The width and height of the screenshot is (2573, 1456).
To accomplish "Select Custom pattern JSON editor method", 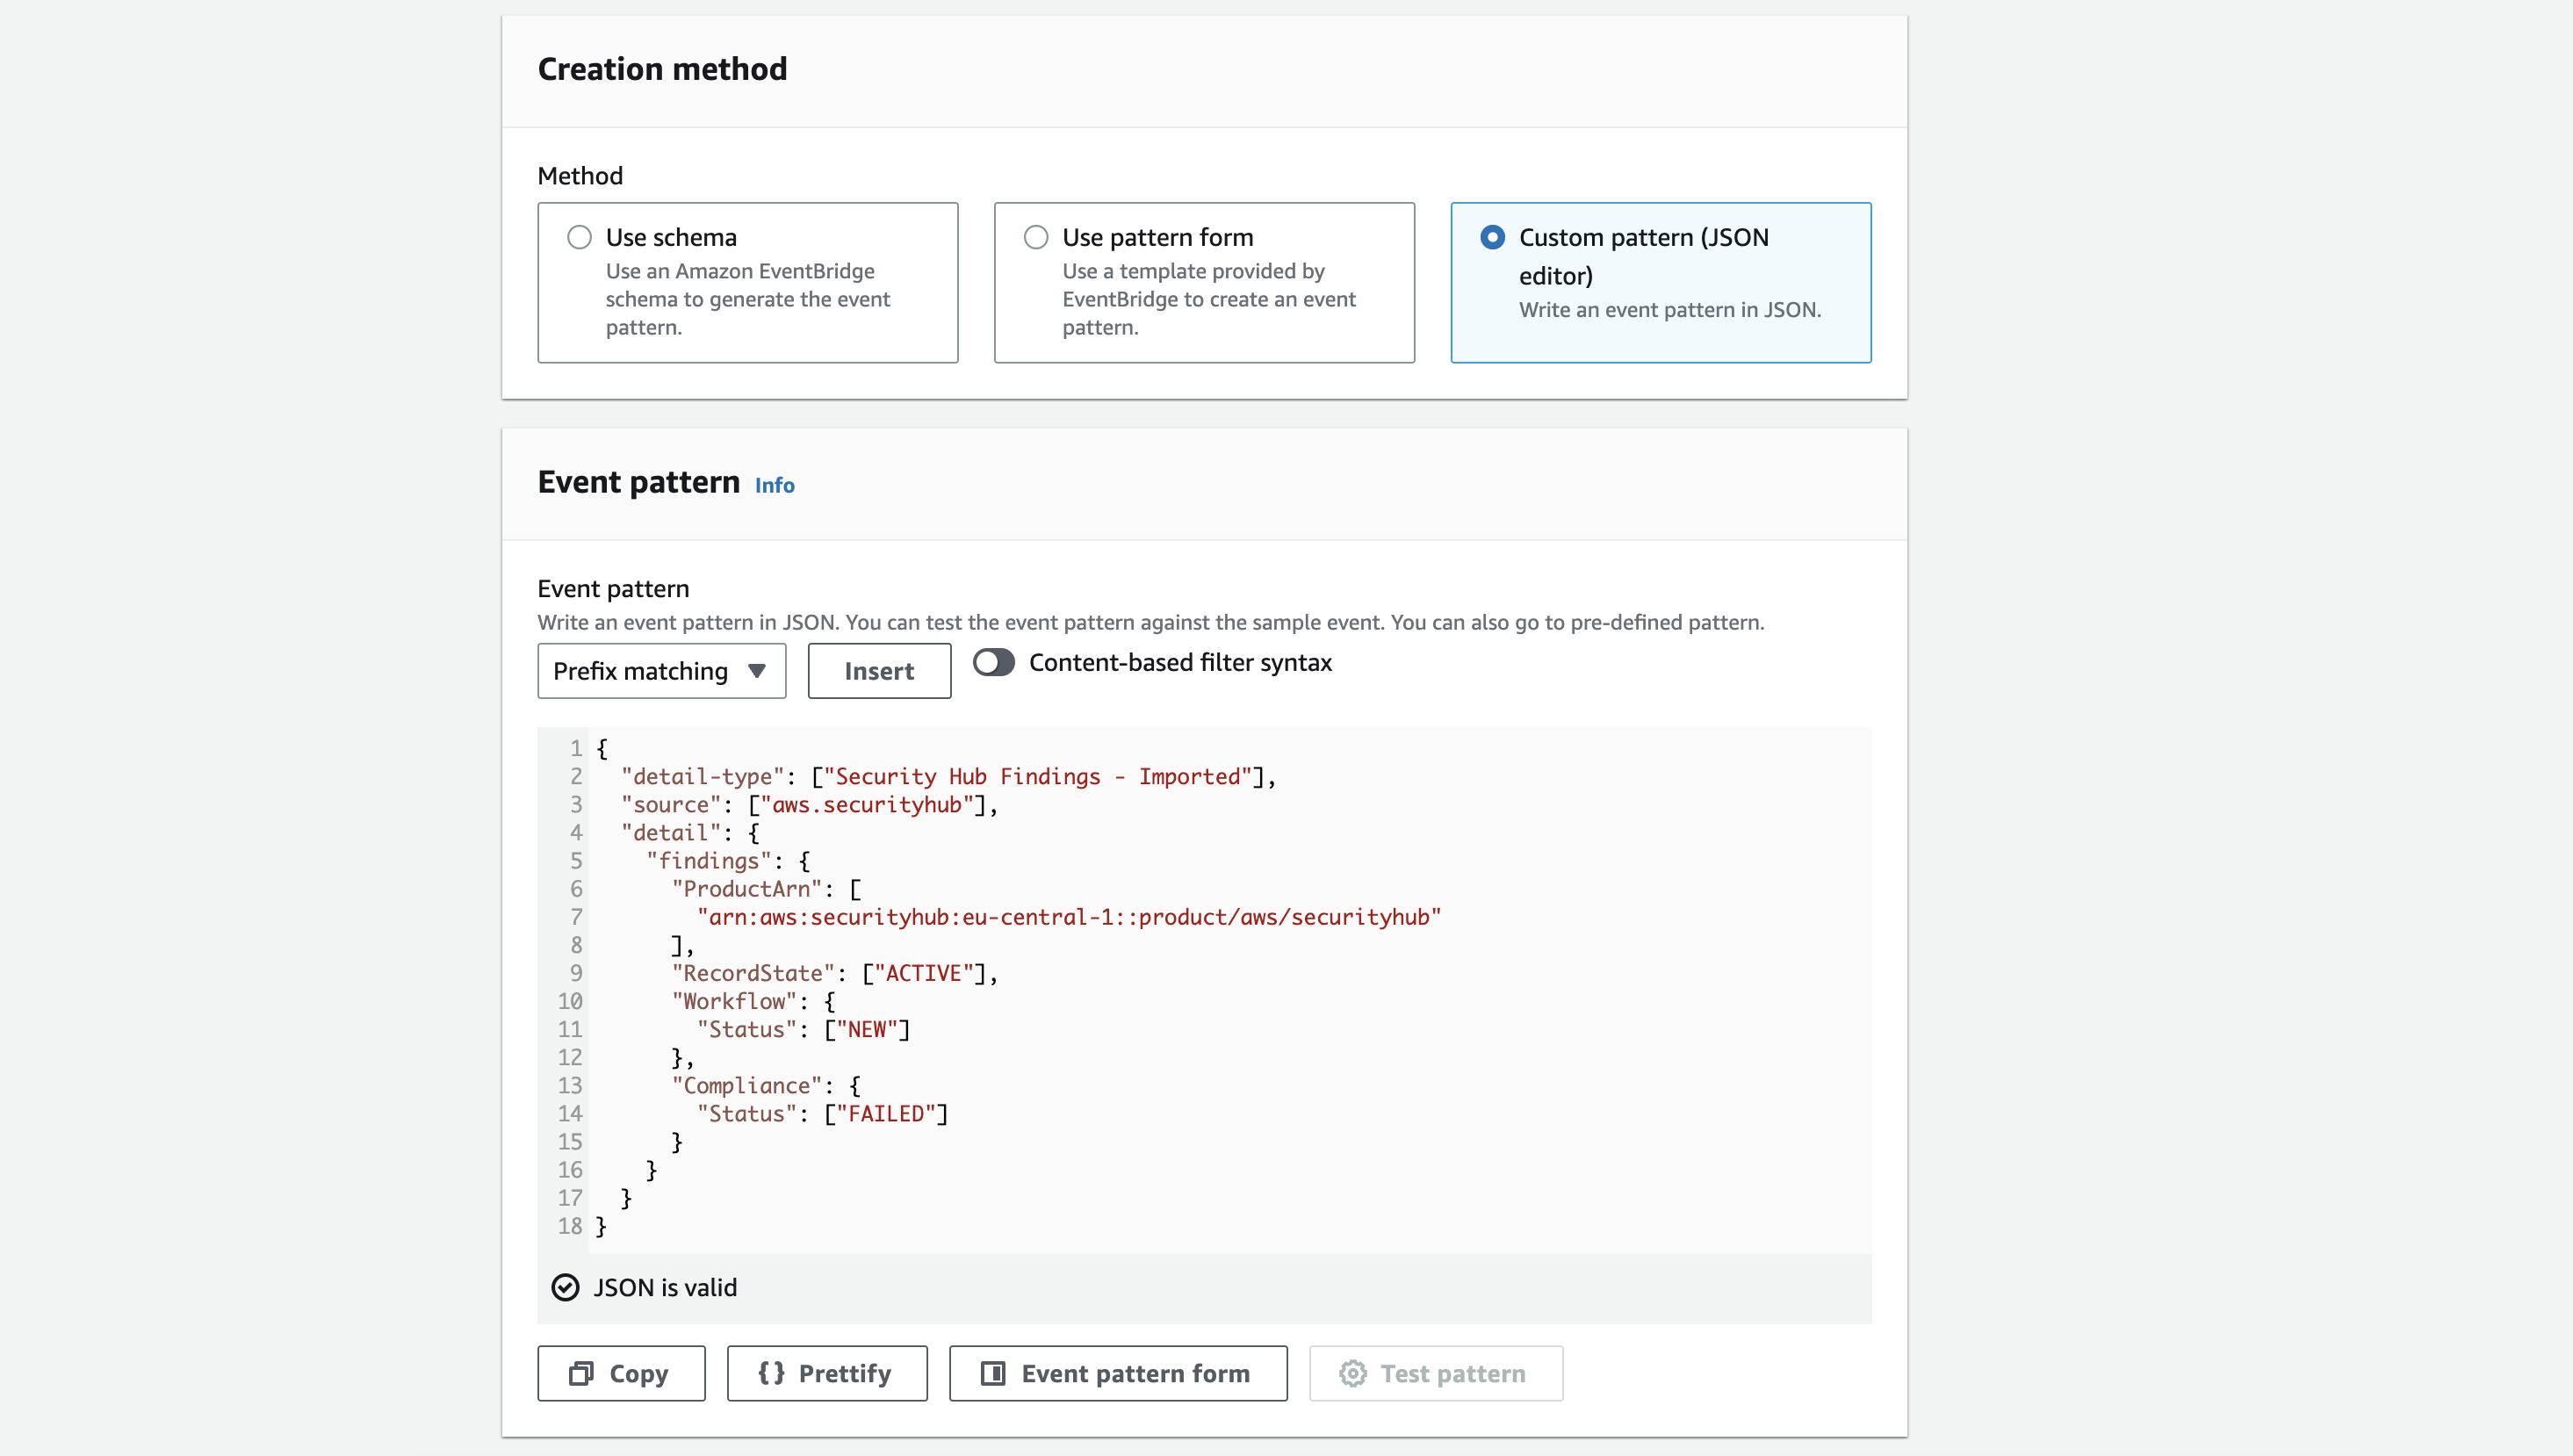I will pos(1489,237).
